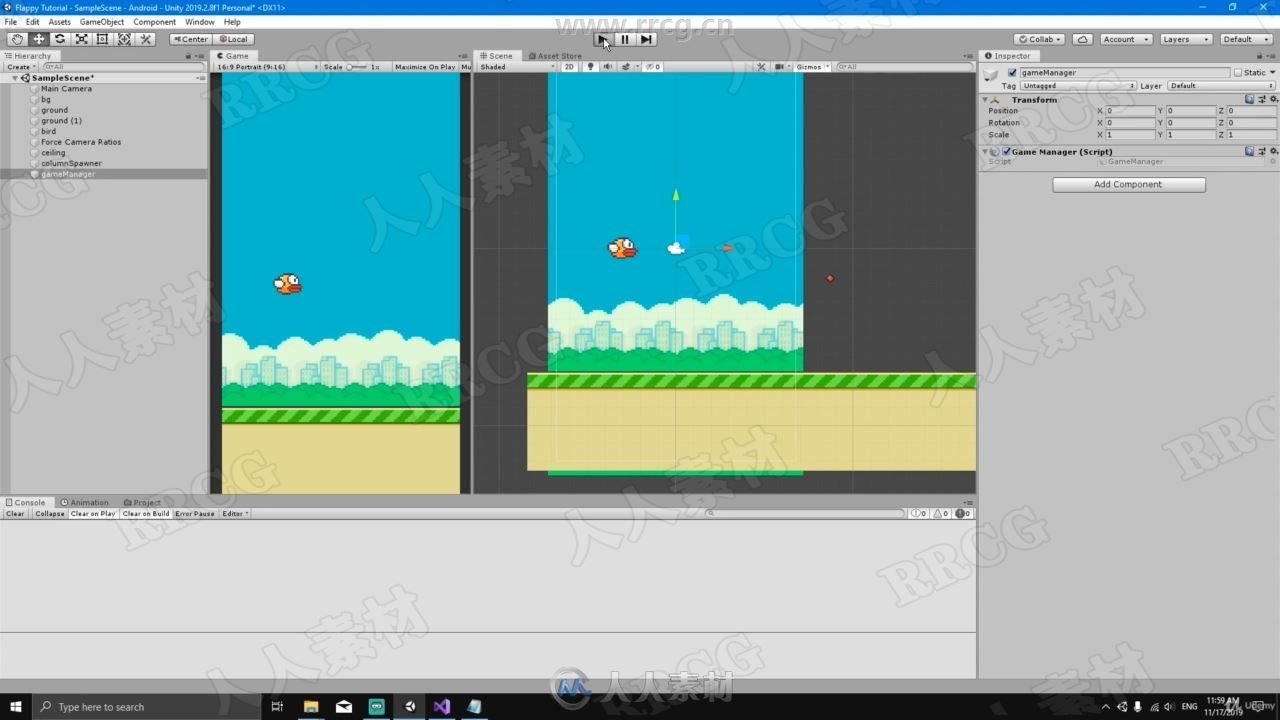Disable Game Manager script checkbox
This screenshot has width=1280, height=720.
1006,152
